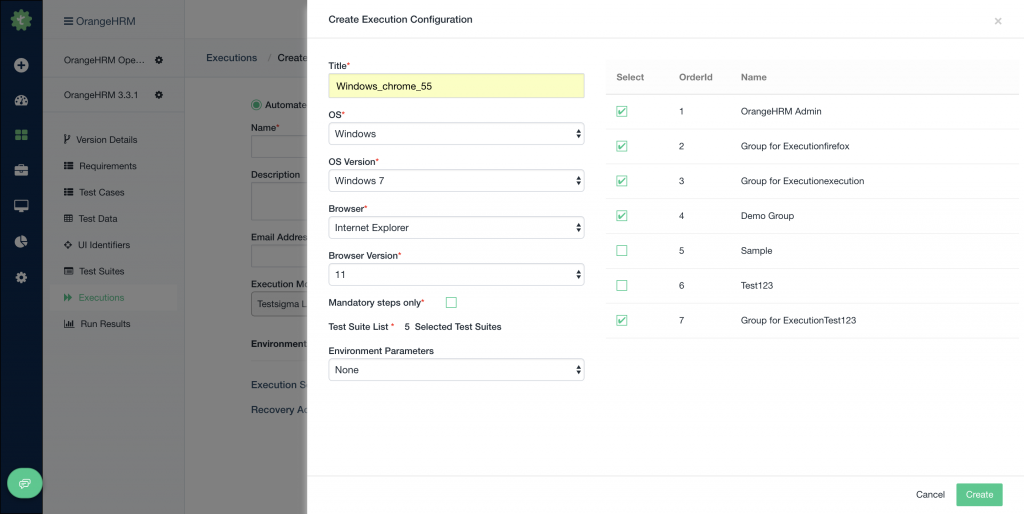Click the Cancel button
The height and width of the screenshot is (514, 1024).
(x=930, y=495)
